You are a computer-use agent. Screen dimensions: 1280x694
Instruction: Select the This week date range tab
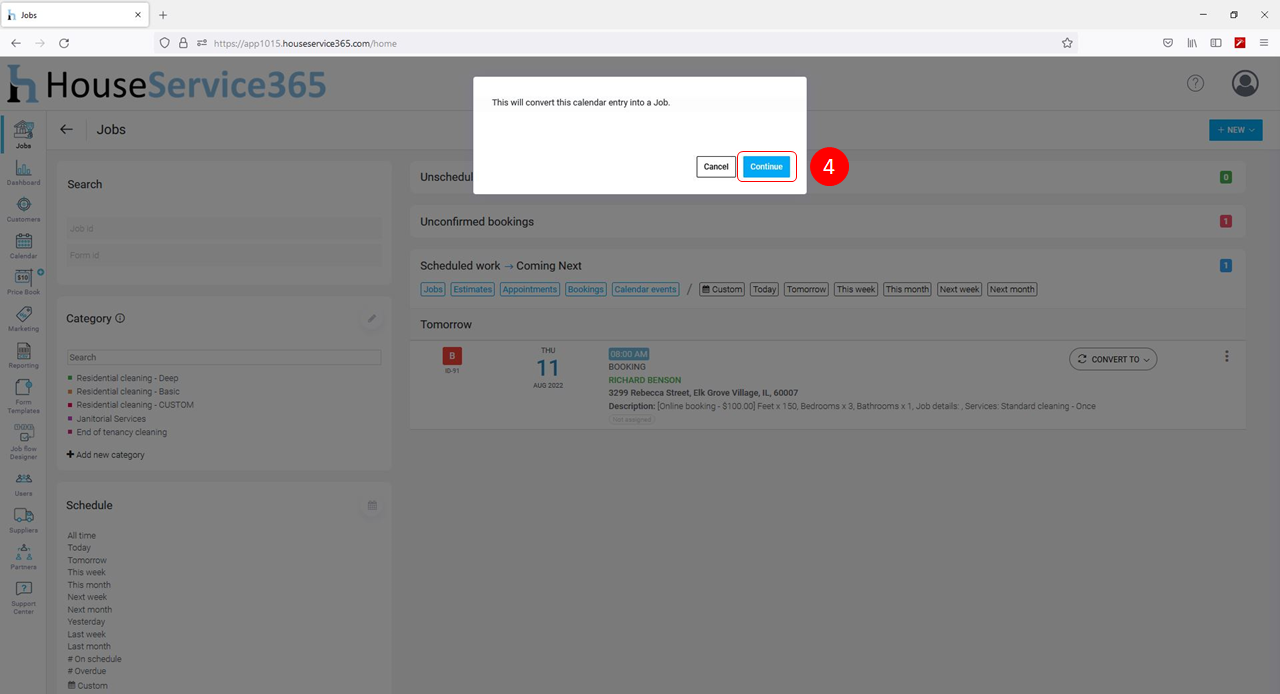coord(856,289)
